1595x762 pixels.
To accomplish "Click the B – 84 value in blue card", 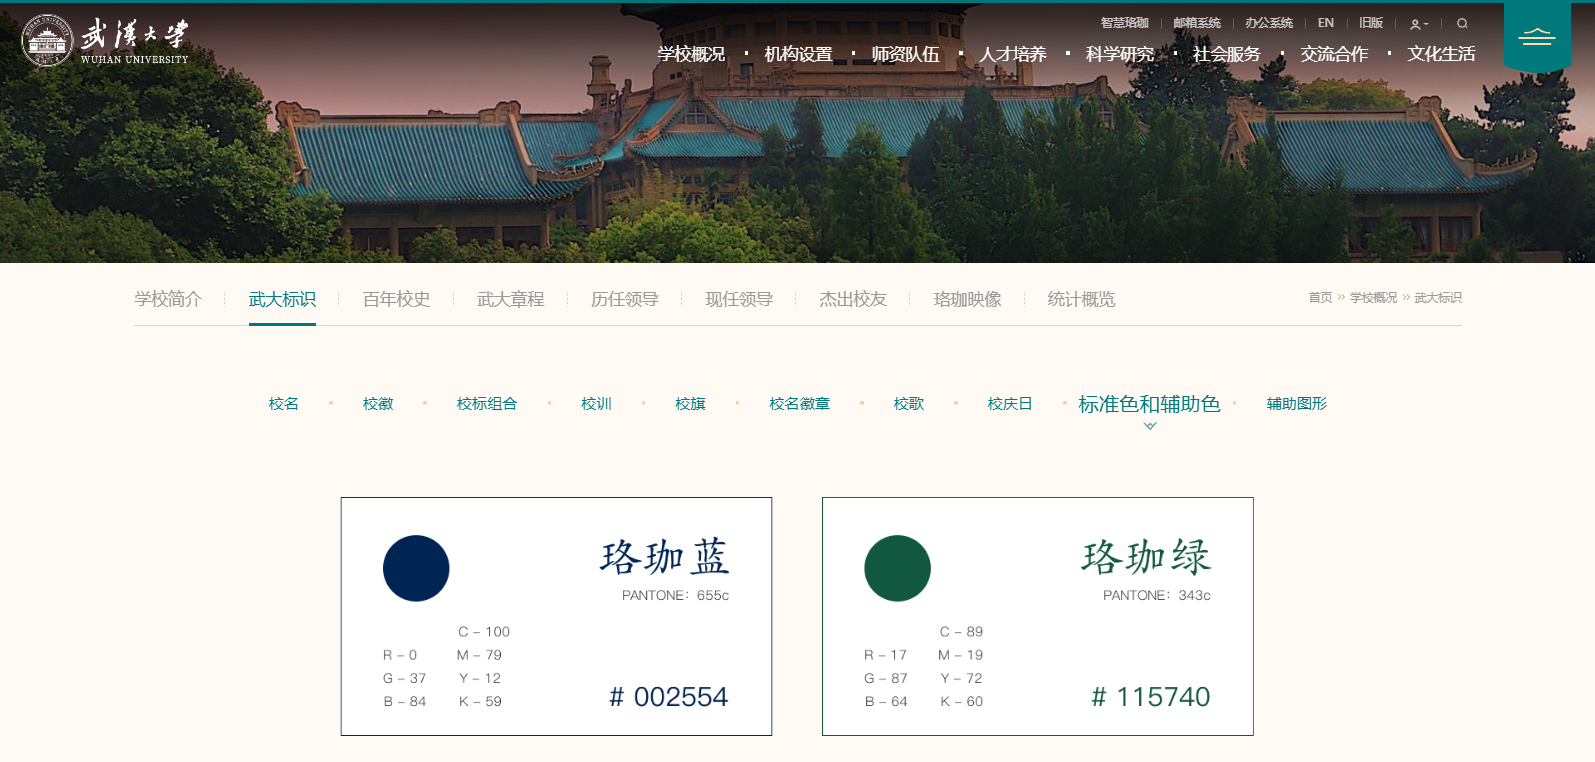I will pyautogui.click(x=405, y=702).
